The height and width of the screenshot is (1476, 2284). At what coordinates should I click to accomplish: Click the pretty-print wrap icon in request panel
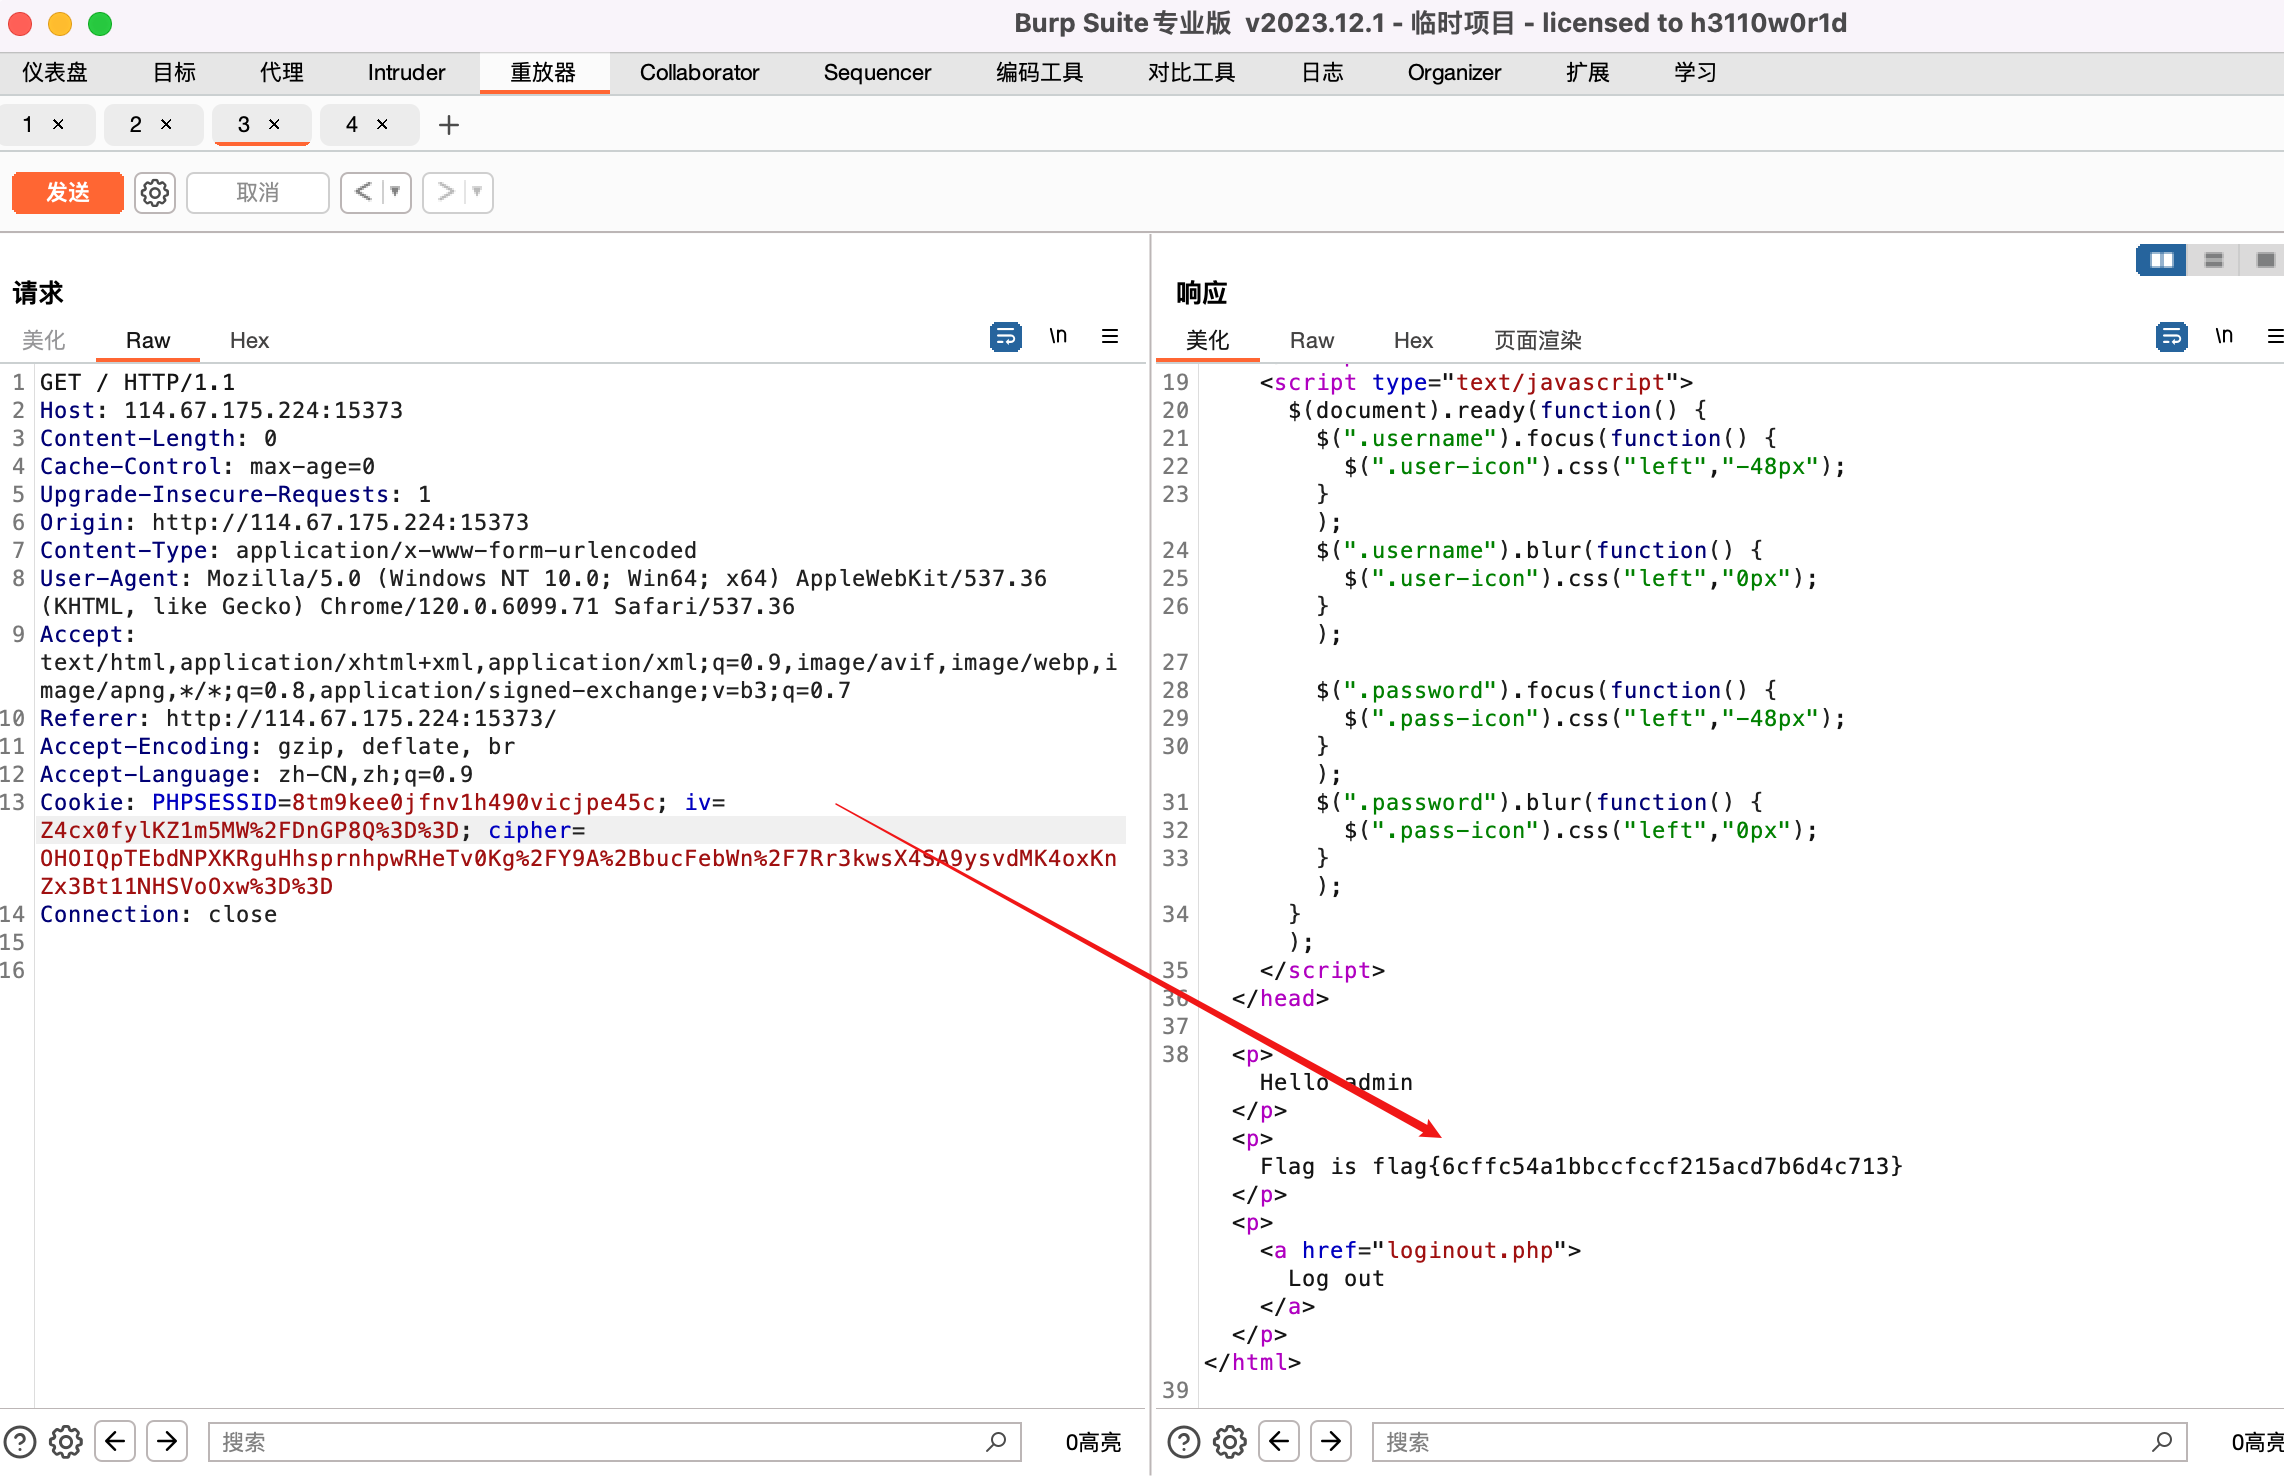(x=1005, y=336)
